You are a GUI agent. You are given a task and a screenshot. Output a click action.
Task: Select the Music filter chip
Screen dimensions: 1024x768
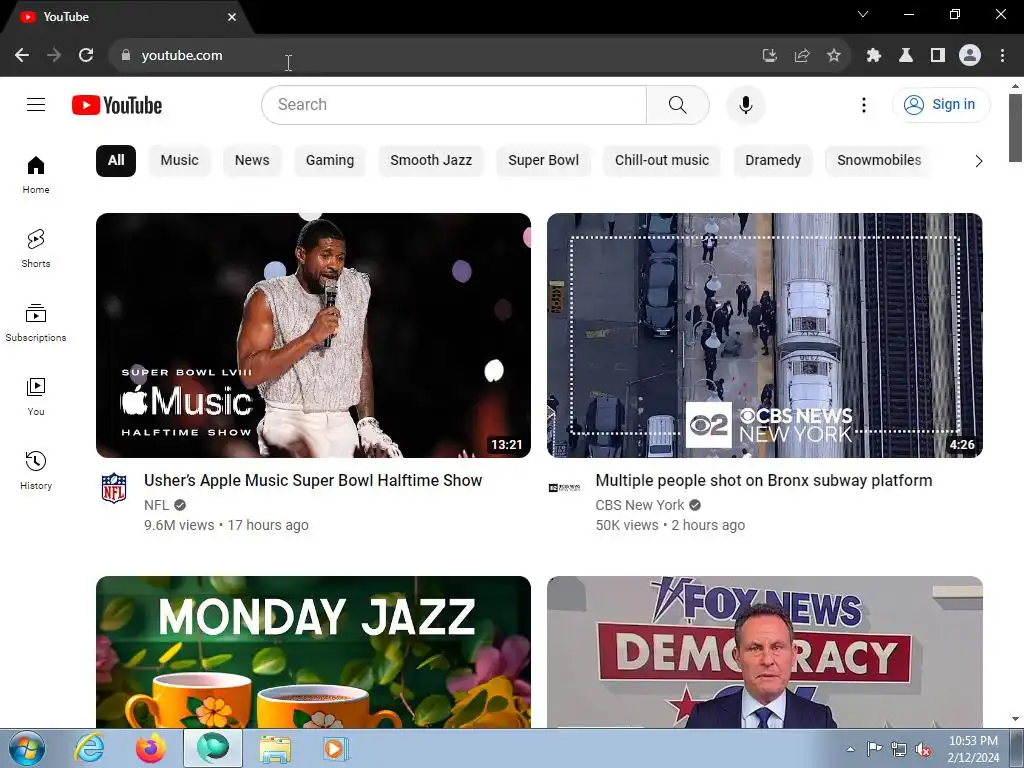180,161
